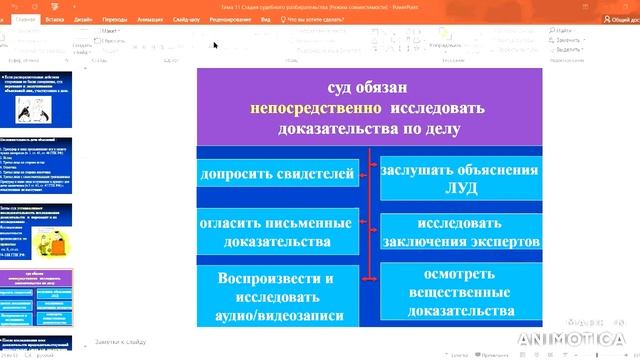Viewport: 640px width, 360px height.
Task: Click the 'Заметки к слайду' notes area
Action: click(121, 342)
